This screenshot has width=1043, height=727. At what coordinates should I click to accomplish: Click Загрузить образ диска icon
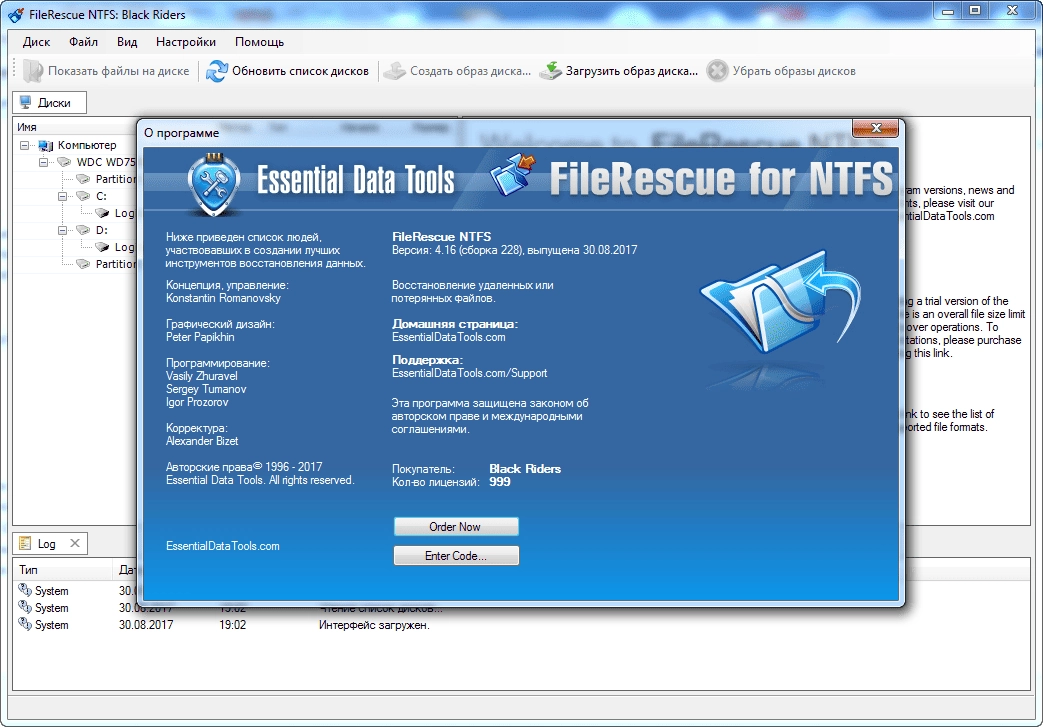click(550, 71)
